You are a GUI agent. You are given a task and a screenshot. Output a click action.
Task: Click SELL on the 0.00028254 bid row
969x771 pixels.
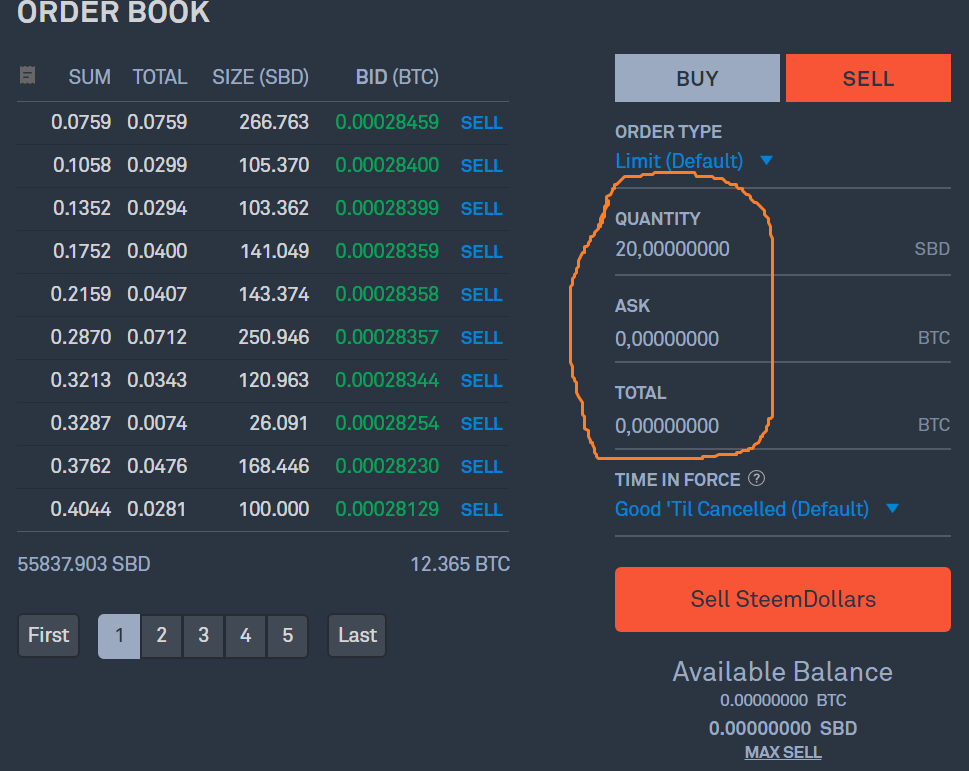coord(481,424)
